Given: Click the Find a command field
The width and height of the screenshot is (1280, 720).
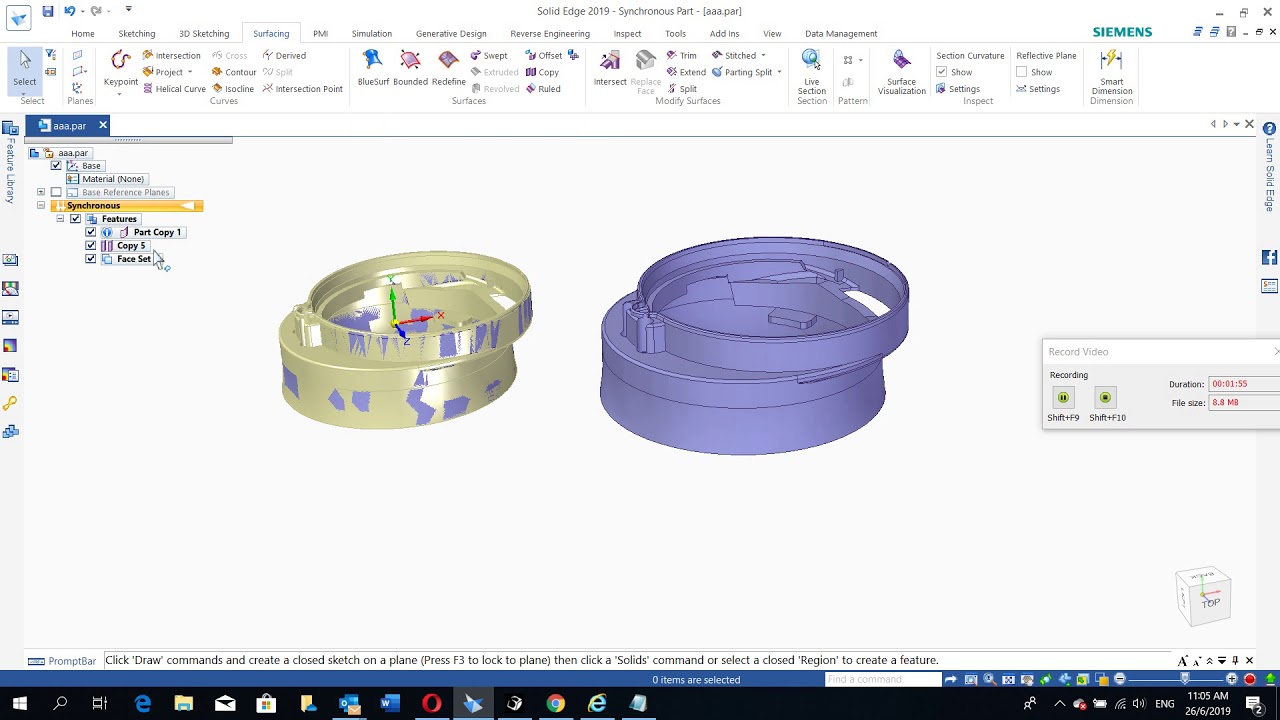Looking at the screenshot, I should [883, 680].
